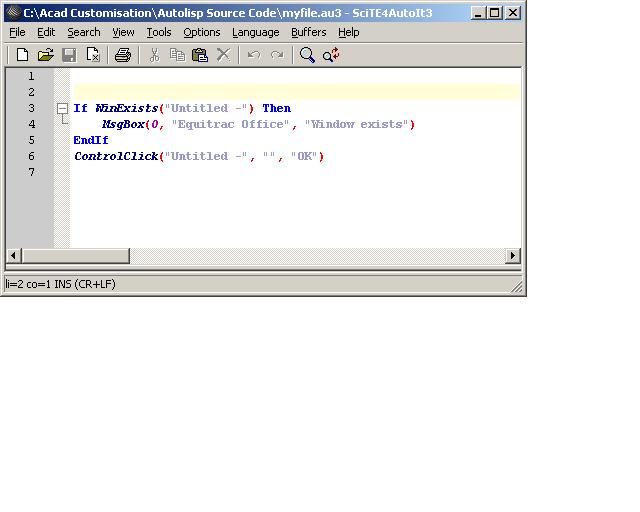This screenshot has width=640, height=512.
Task: Click line number 6 in margin
Action: click(31, 156)
